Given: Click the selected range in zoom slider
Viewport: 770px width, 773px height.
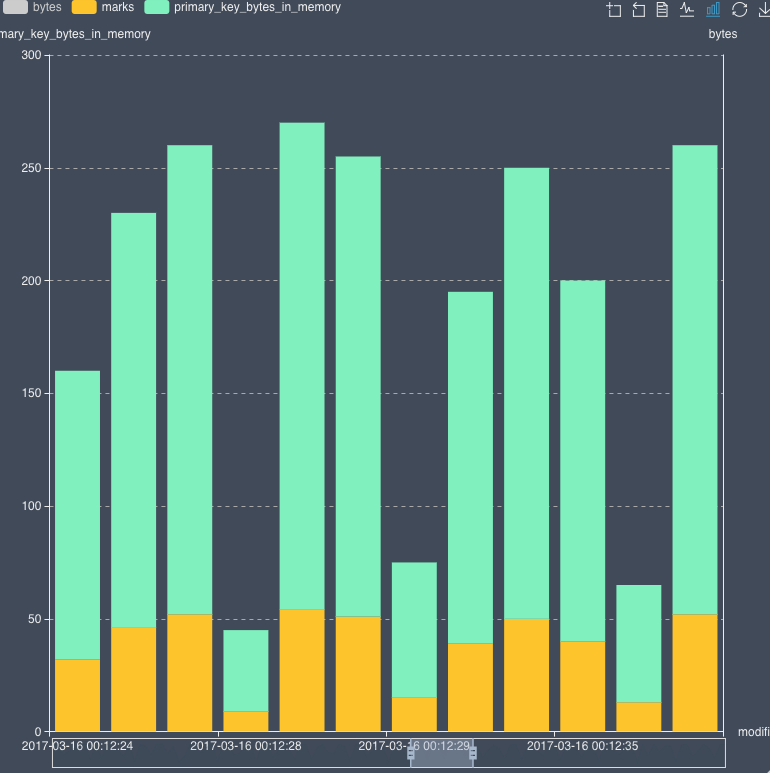Looking at the screenshot, I should point(442,753).
